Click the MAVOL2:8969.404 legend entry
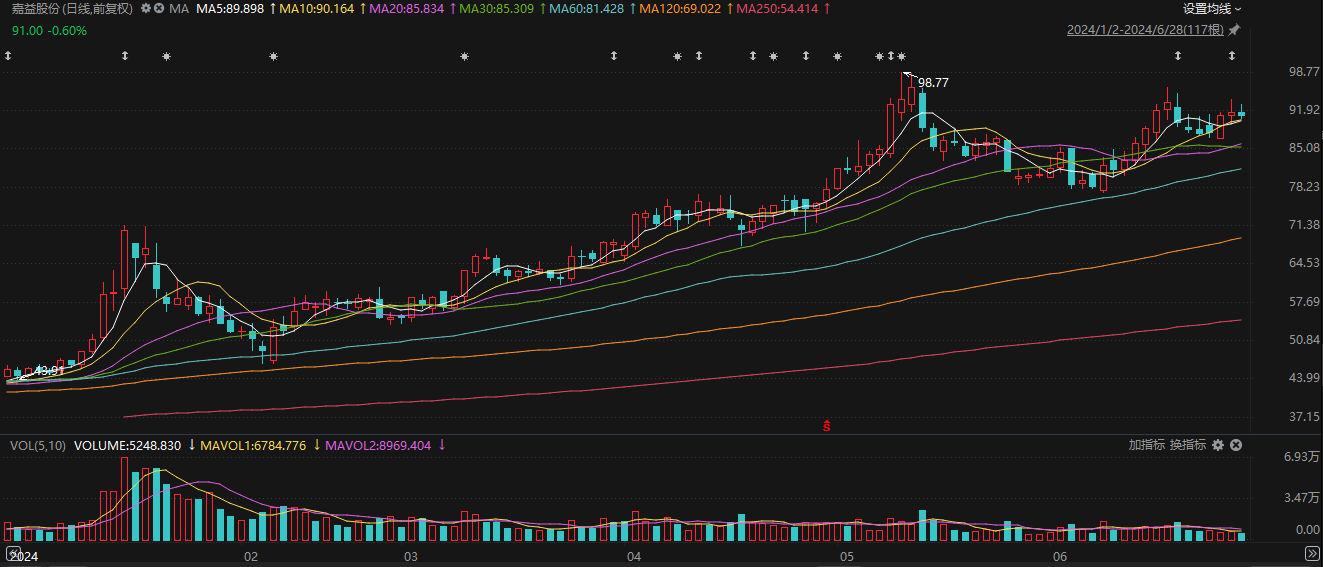The image size is (1323, 567). click(x=378, y=445)
